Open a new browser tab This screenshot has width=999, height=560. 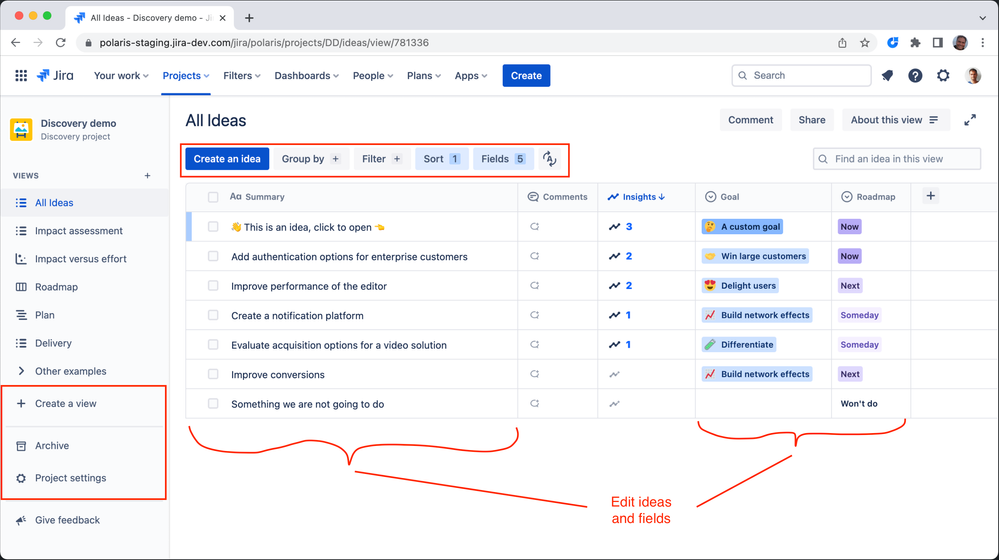click(x=249, y=18)
